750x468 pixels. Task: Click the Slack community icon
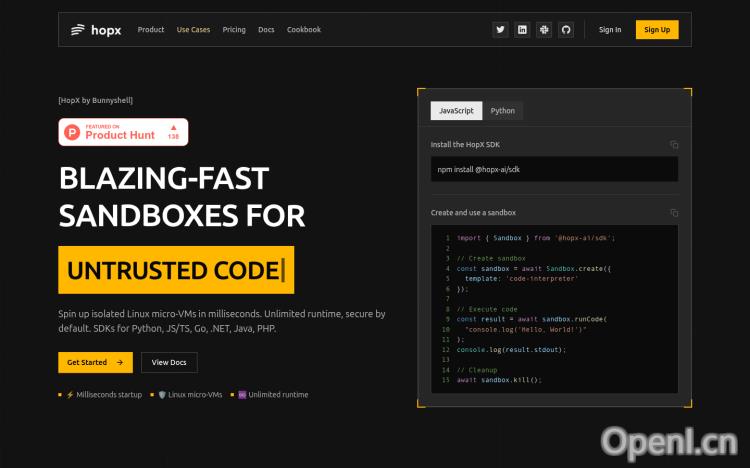544,30
